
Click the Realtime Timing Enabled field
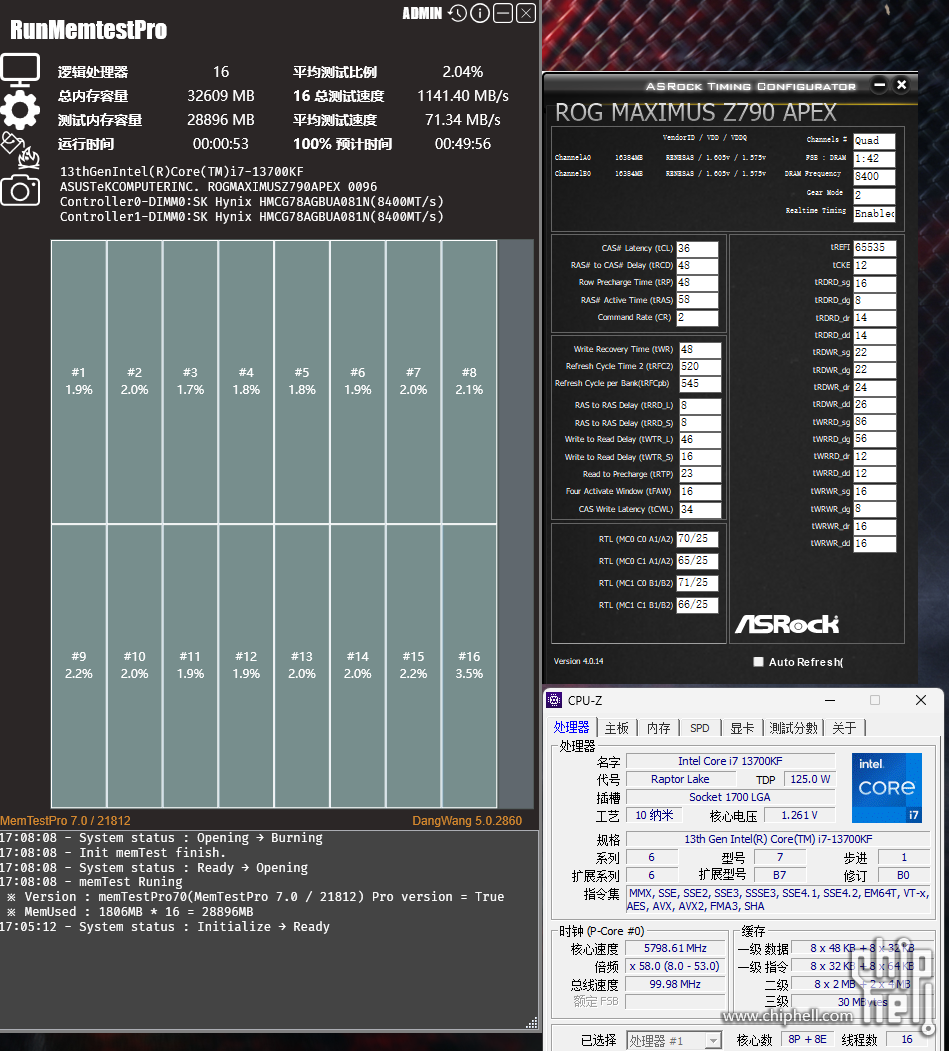pos(875,214)
